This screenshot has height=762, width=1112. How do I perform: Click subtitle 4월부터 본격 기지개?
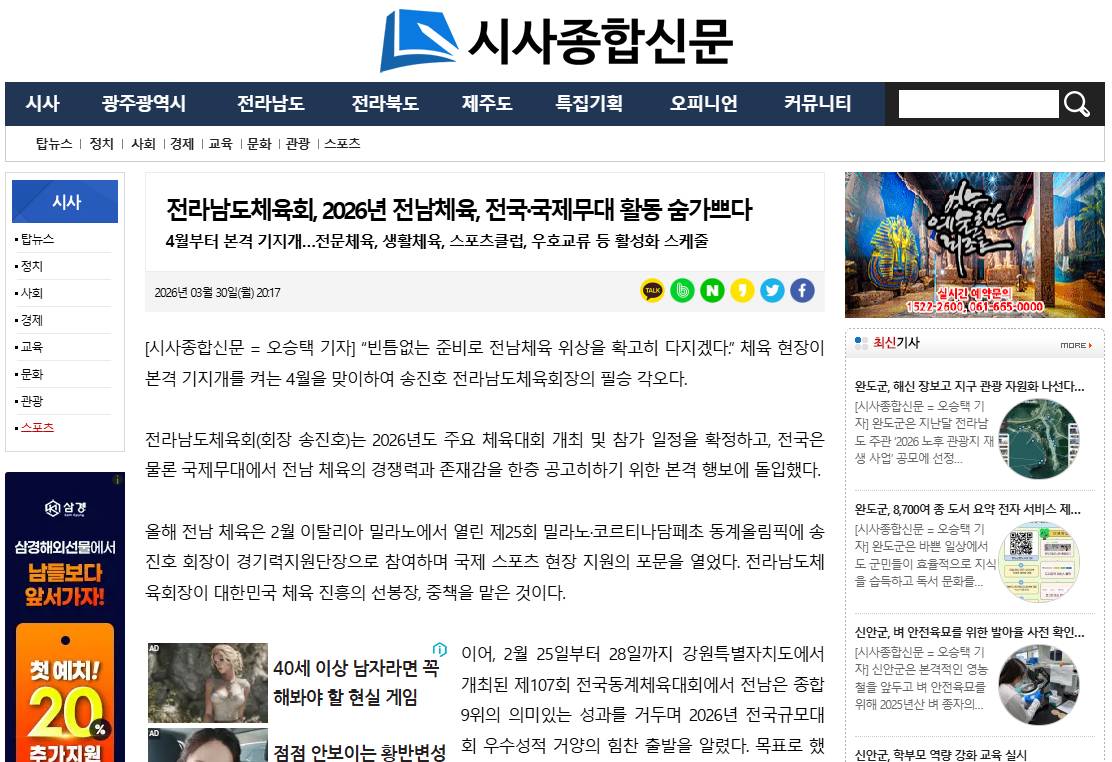437,241
